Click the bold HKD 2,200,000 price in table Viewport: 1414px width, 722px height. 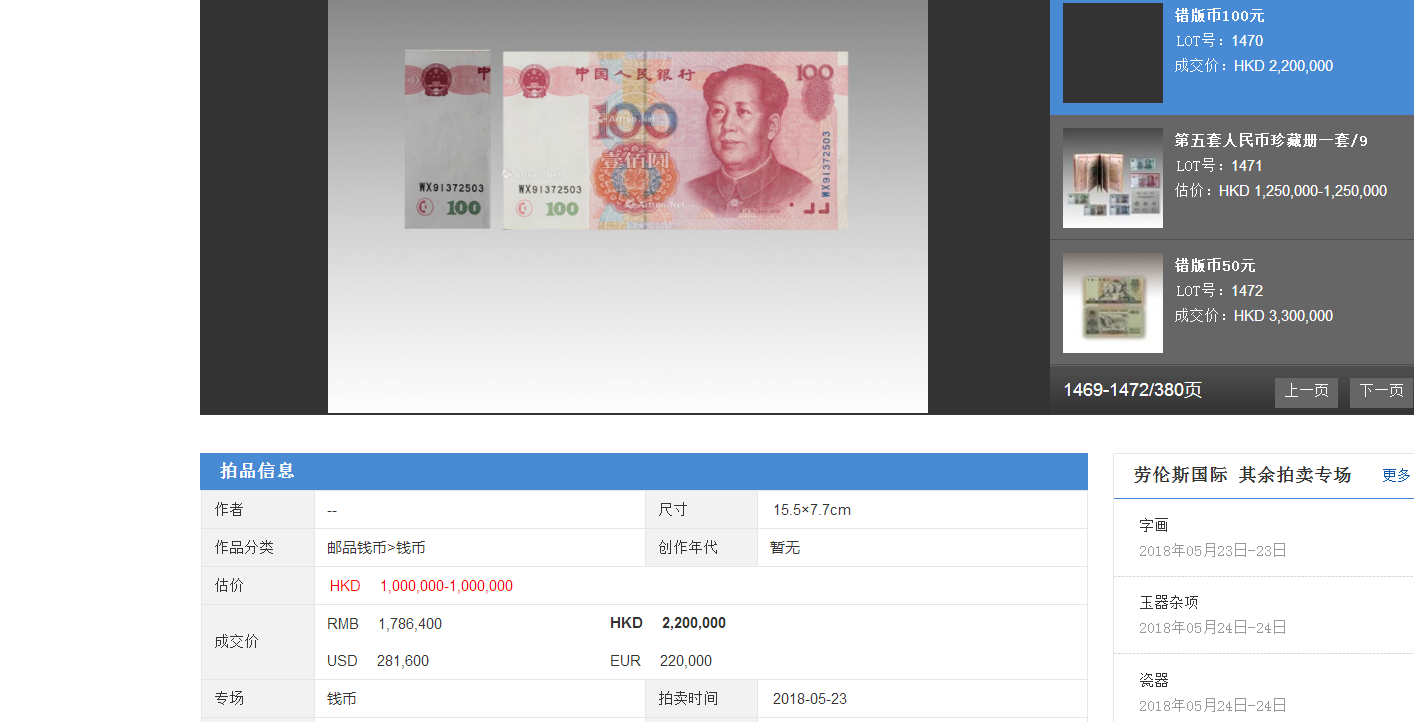[668, 623]
